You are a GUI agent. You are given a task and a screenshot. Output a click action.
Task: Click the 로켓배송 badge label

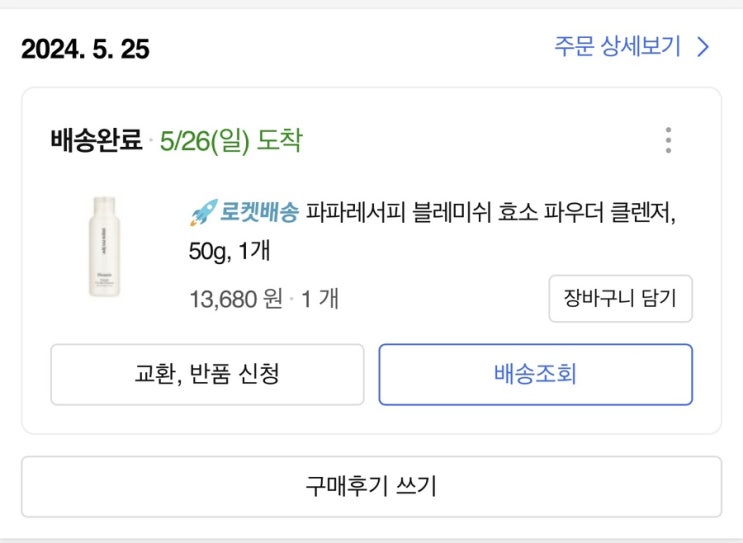[260, 213]
